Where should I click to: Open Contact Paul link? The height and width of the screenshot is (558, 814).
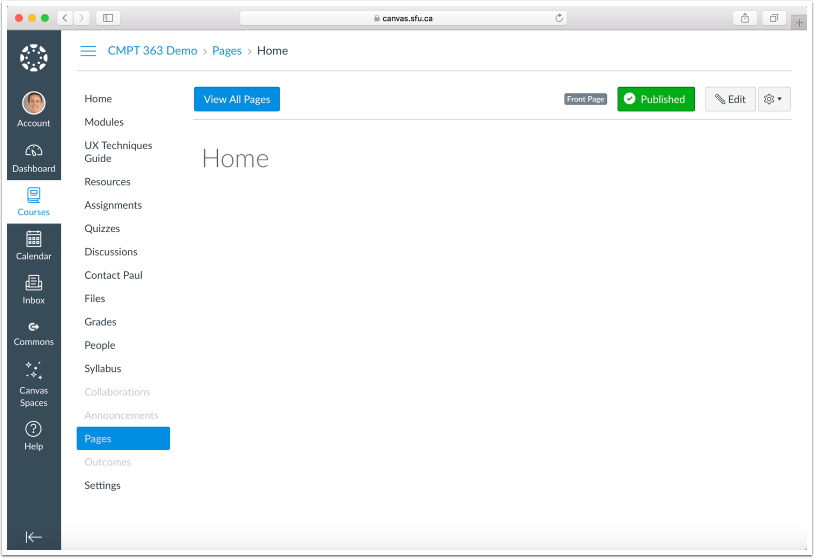pos(114,275)
